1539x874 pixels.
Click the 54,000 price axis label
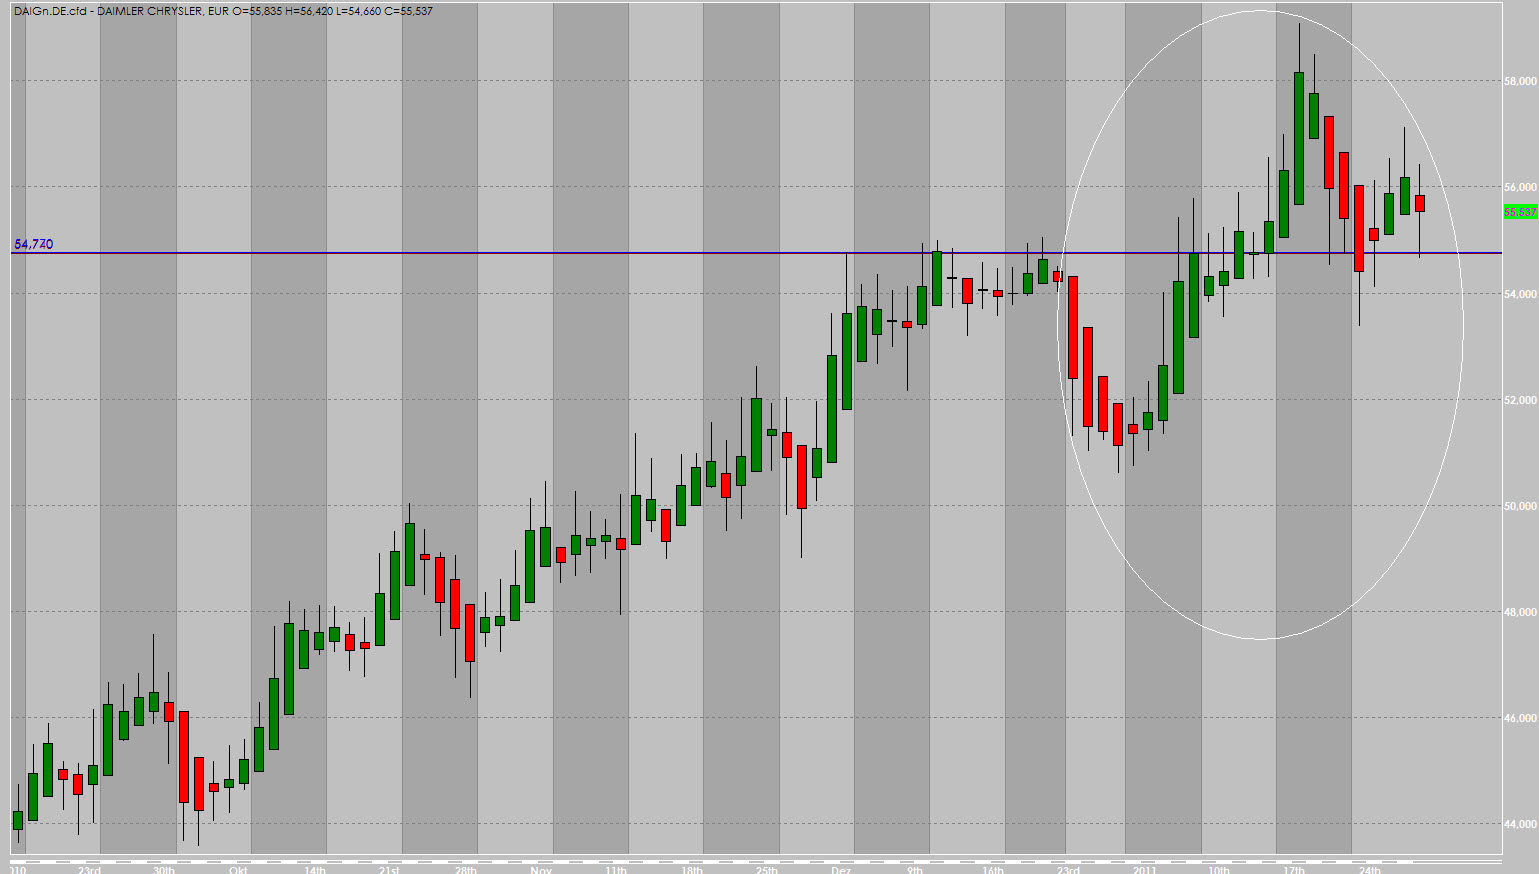click(1520, 294)
